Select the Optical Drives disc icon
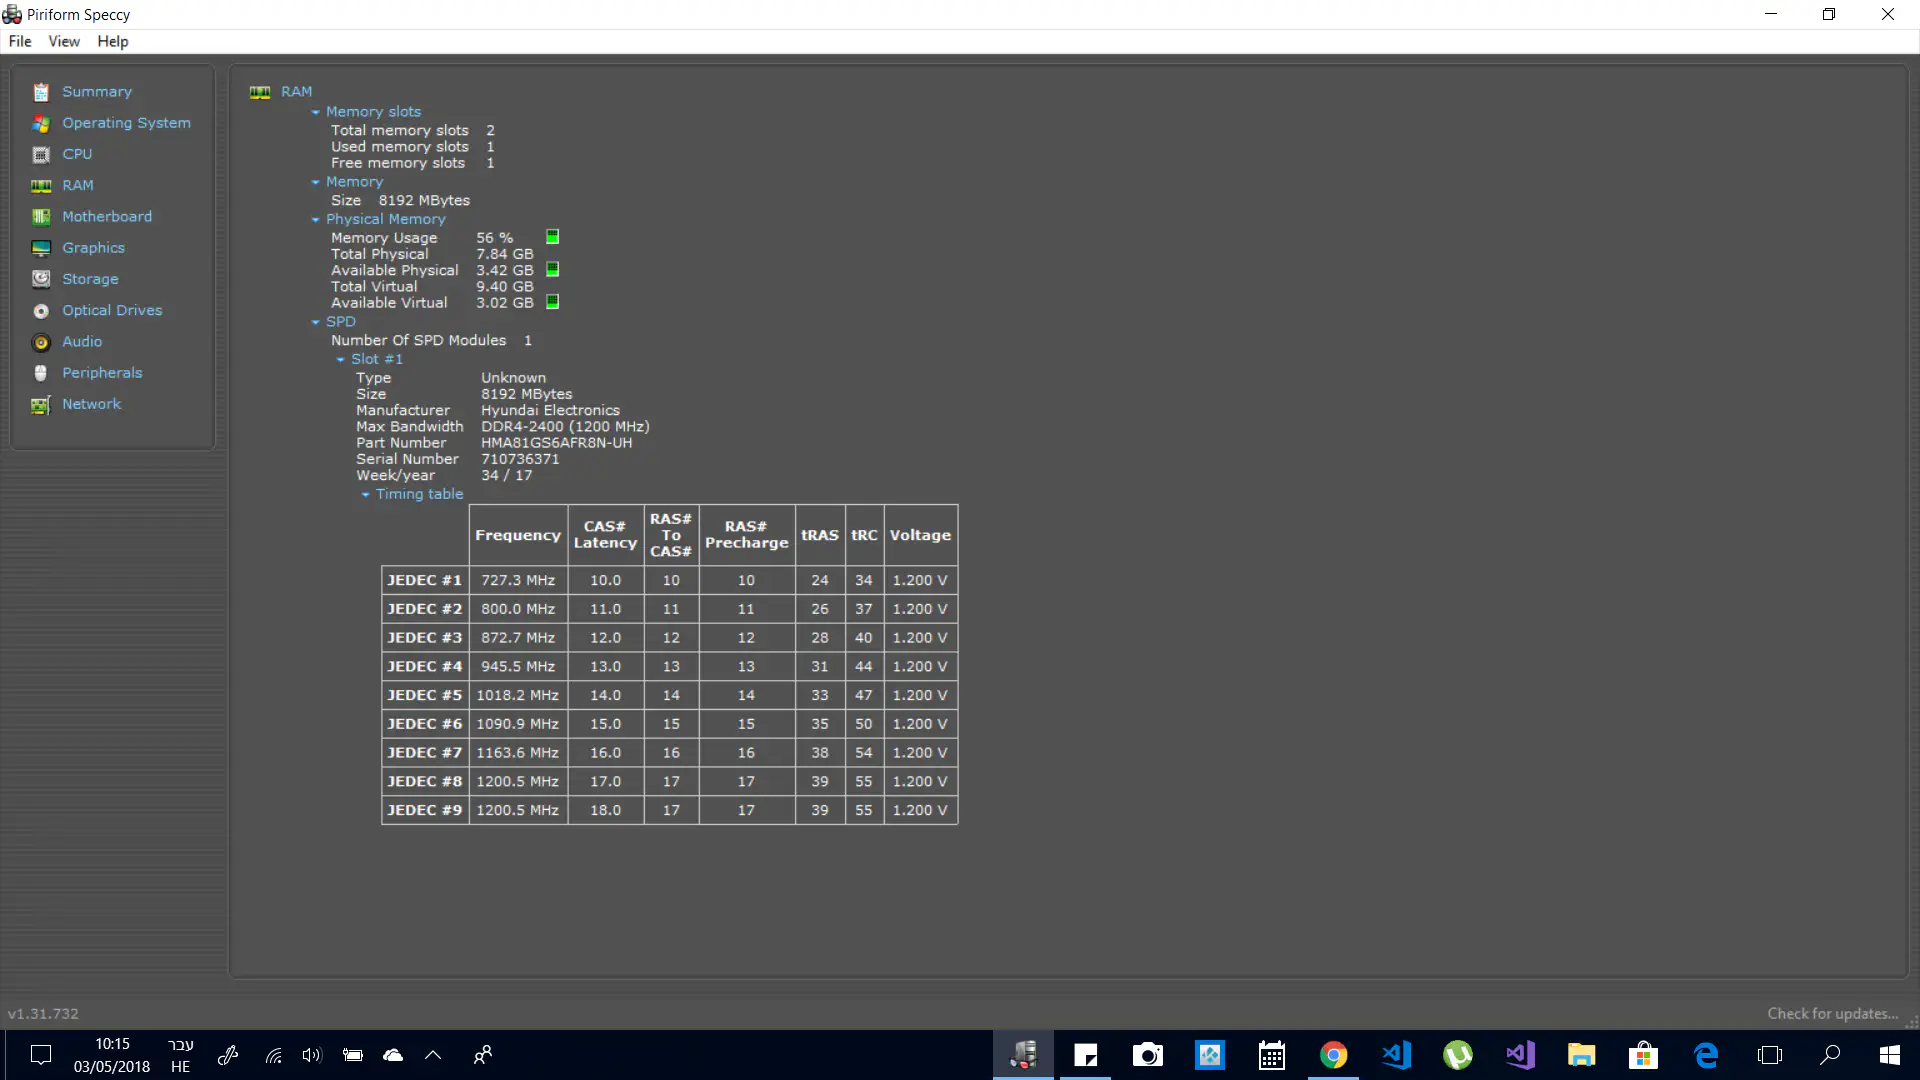Image resolution: width=1920 pixels, height=1080 pixels. (x=41, y=311)
